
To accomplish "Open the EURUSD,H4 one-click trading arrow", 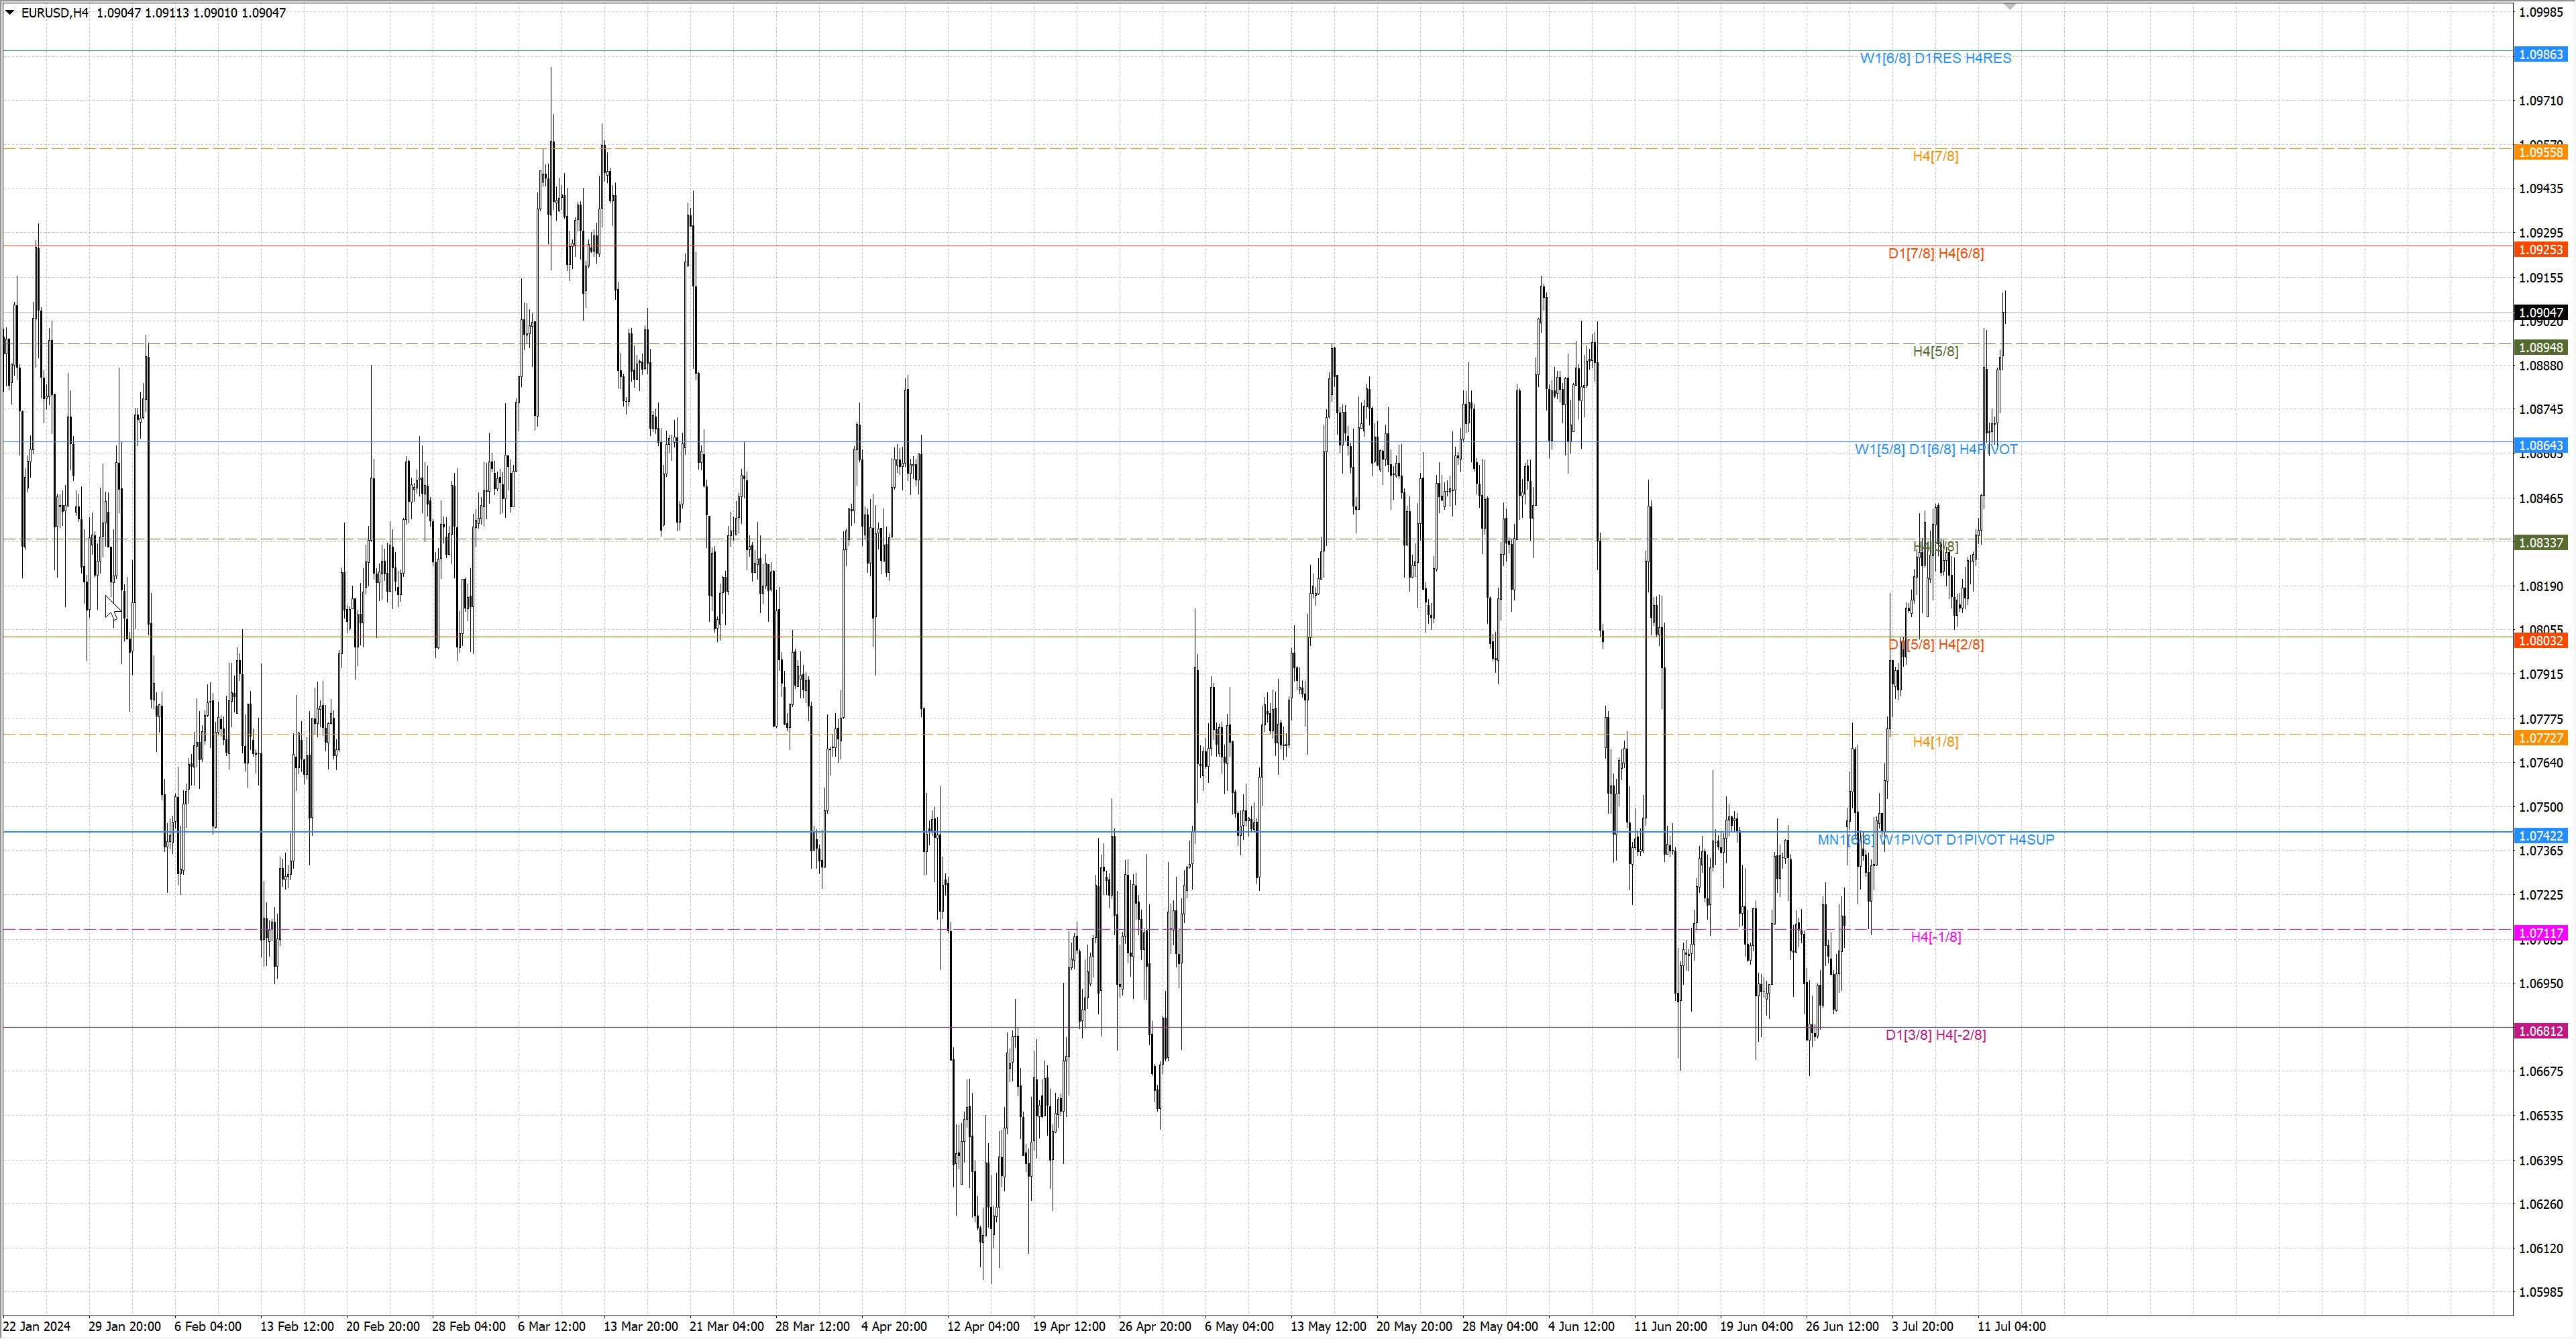I will (10, 13).
